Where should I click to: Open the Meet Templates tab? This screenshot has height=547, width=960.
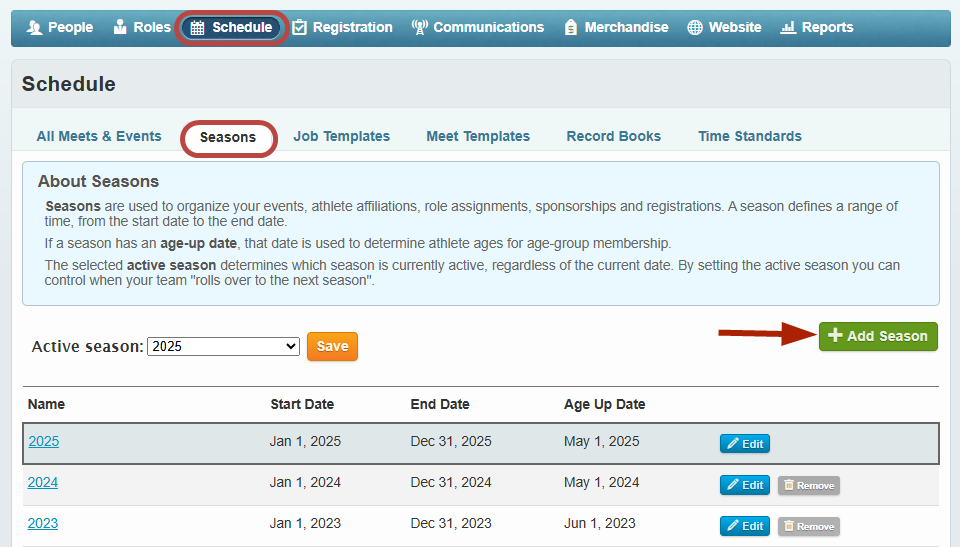[x=478, y=136]
